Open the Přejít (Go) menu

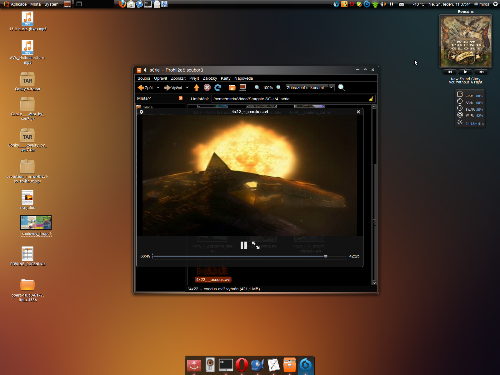(194, 78)
